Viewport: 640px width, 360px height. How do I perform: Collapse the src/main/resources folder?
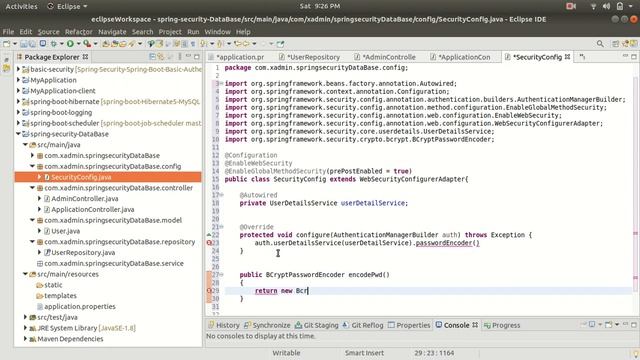(x=25, y=274)
